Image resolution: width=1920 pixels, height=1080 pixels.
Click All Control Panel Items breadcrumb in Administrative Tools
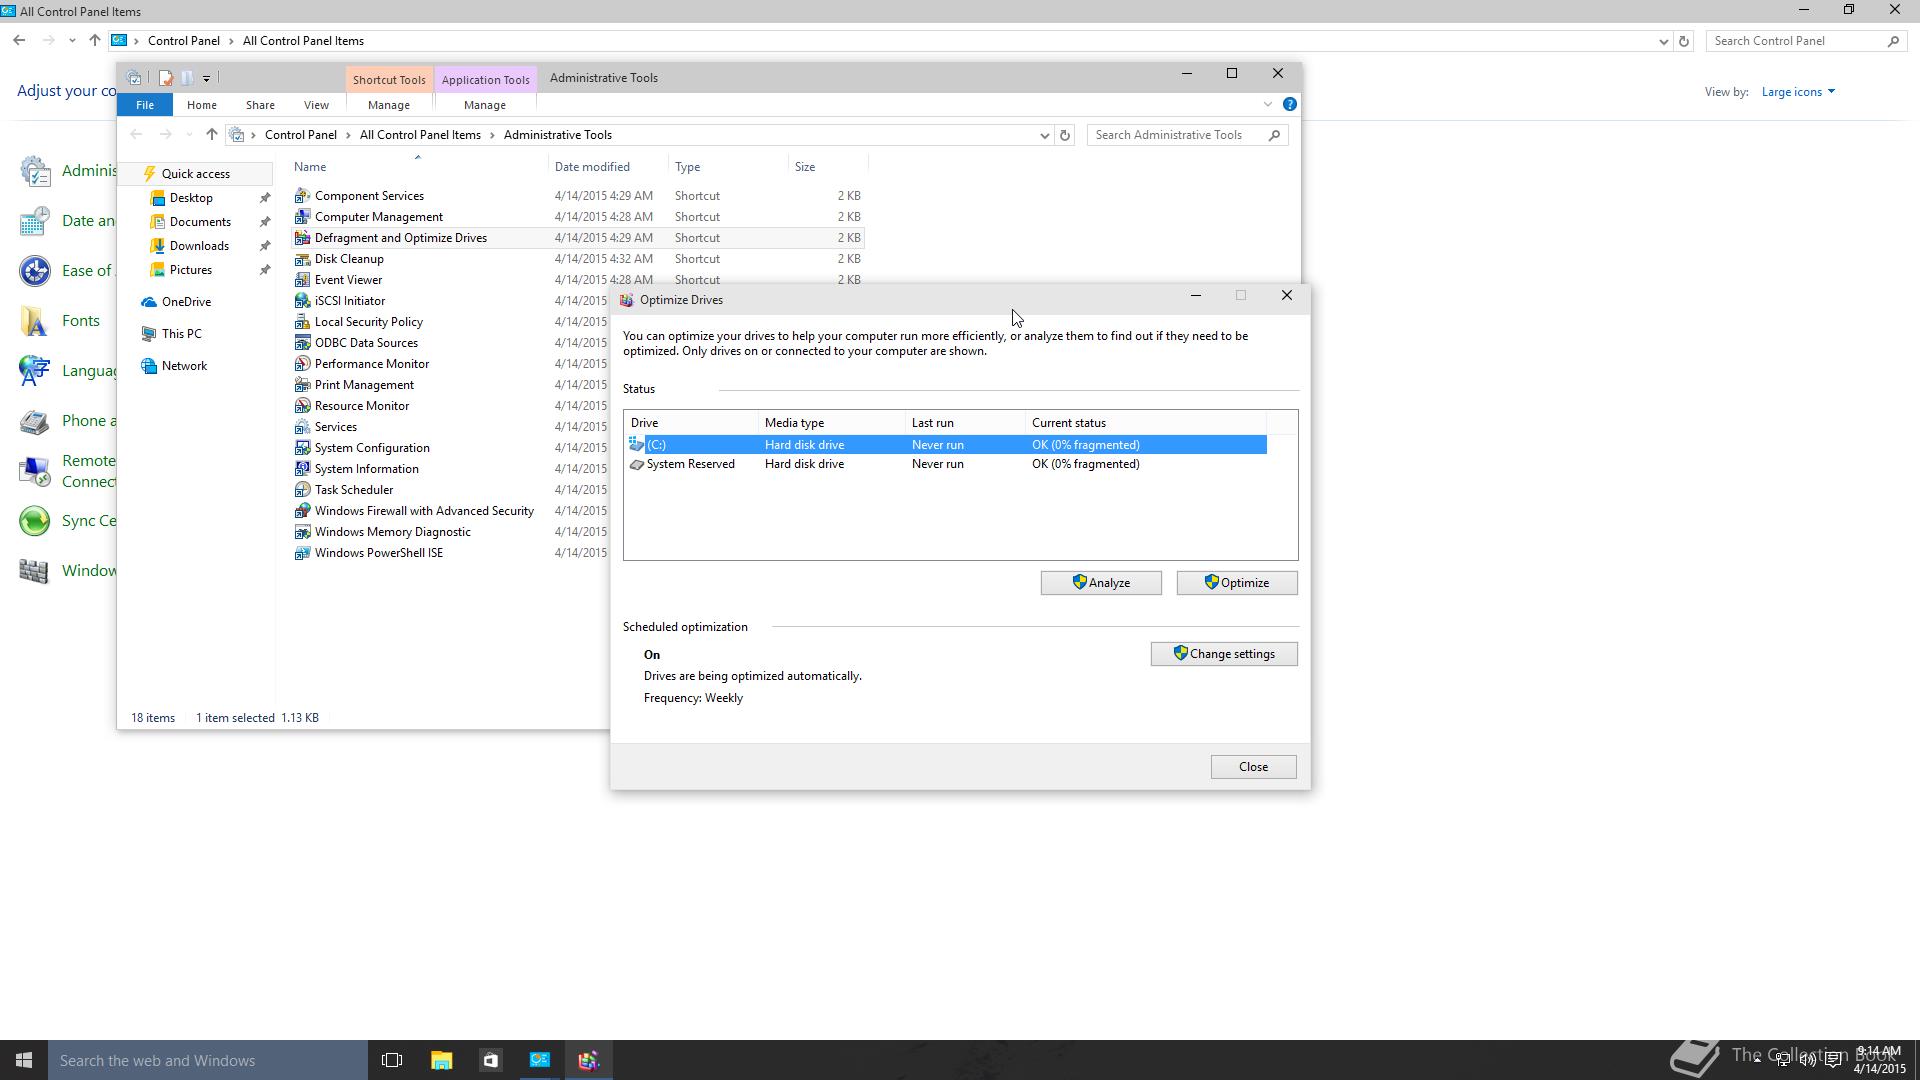coord(420,135)
